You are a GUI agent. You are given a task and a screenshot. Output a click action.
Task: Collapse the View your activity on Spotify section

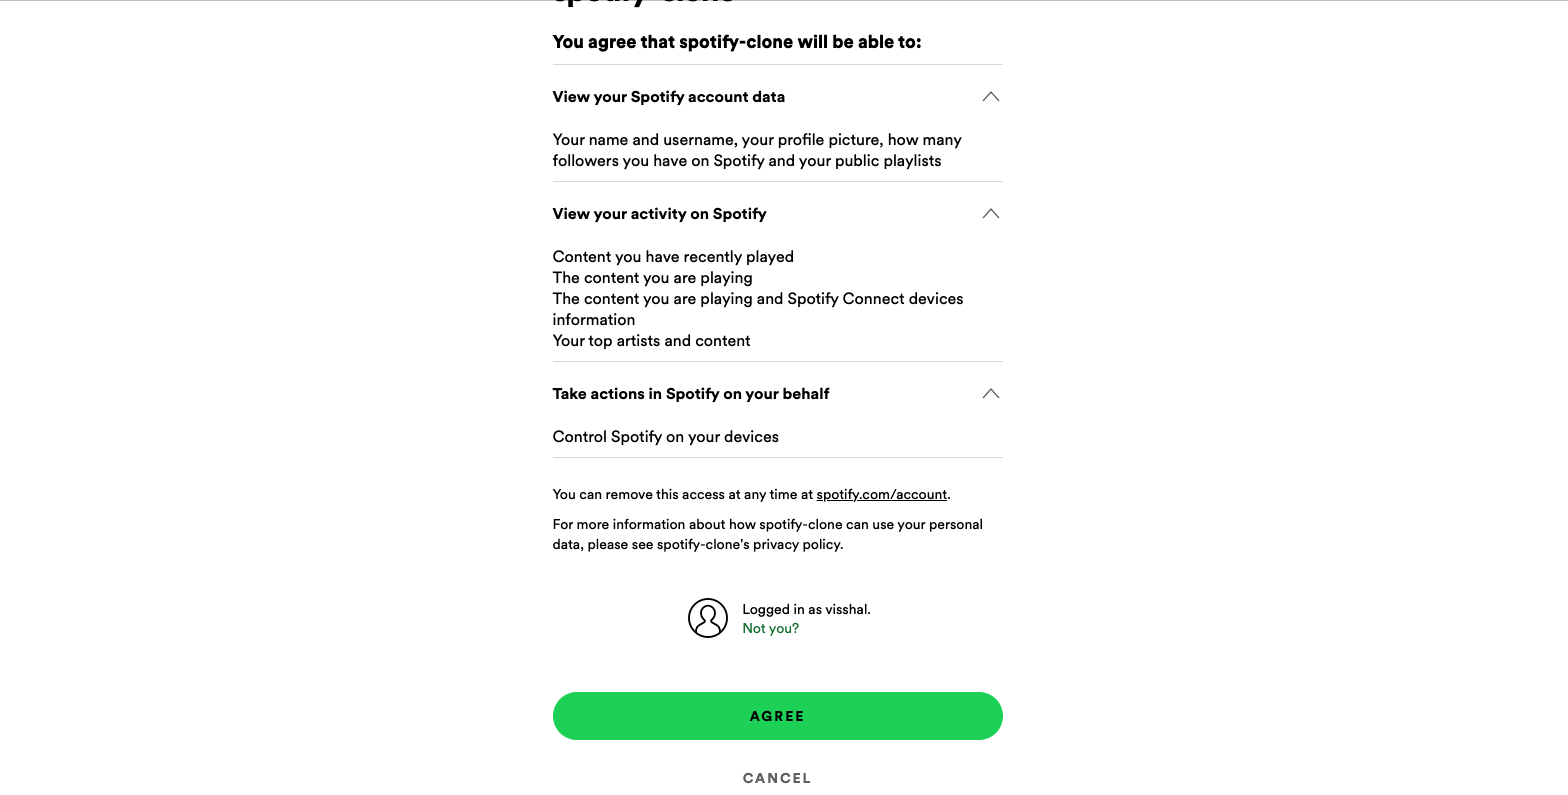point(990,213)
